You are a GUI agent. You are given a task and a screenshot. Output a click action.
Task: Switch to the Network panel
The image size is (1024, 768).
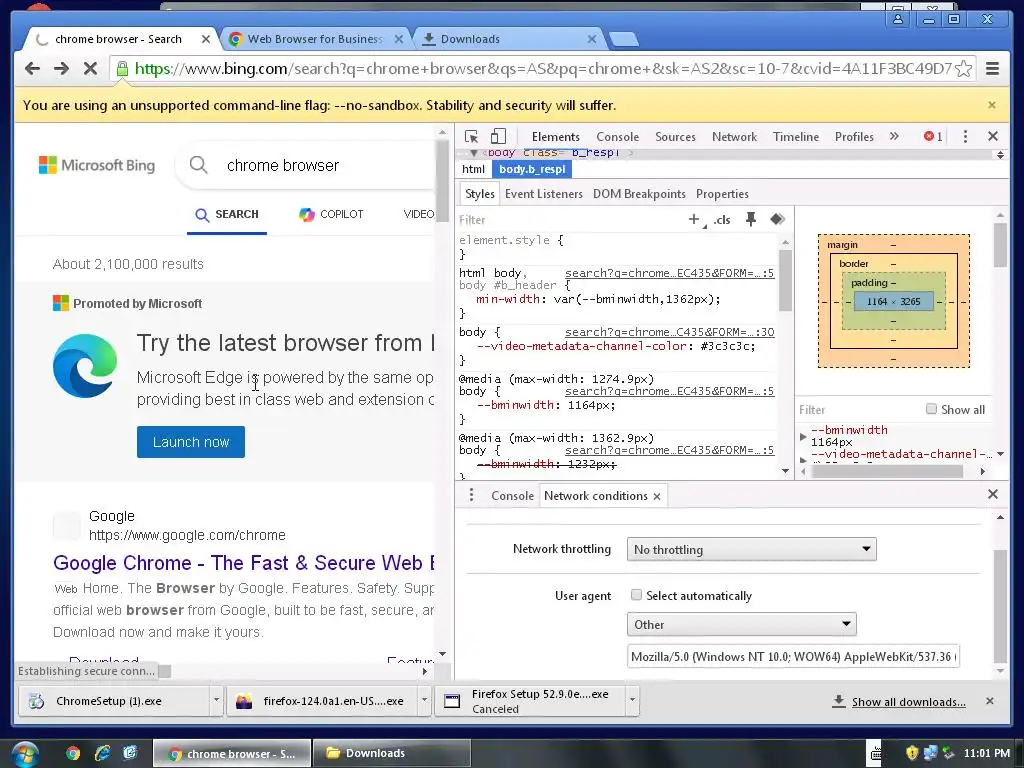click(x=734, y=136)
